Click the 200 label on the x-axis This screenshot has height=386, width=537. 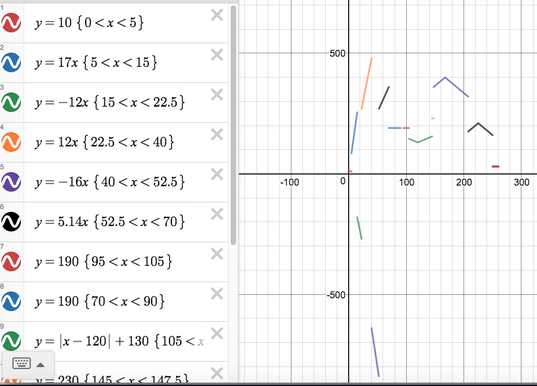pyautogui.click(x=464, y=183)
